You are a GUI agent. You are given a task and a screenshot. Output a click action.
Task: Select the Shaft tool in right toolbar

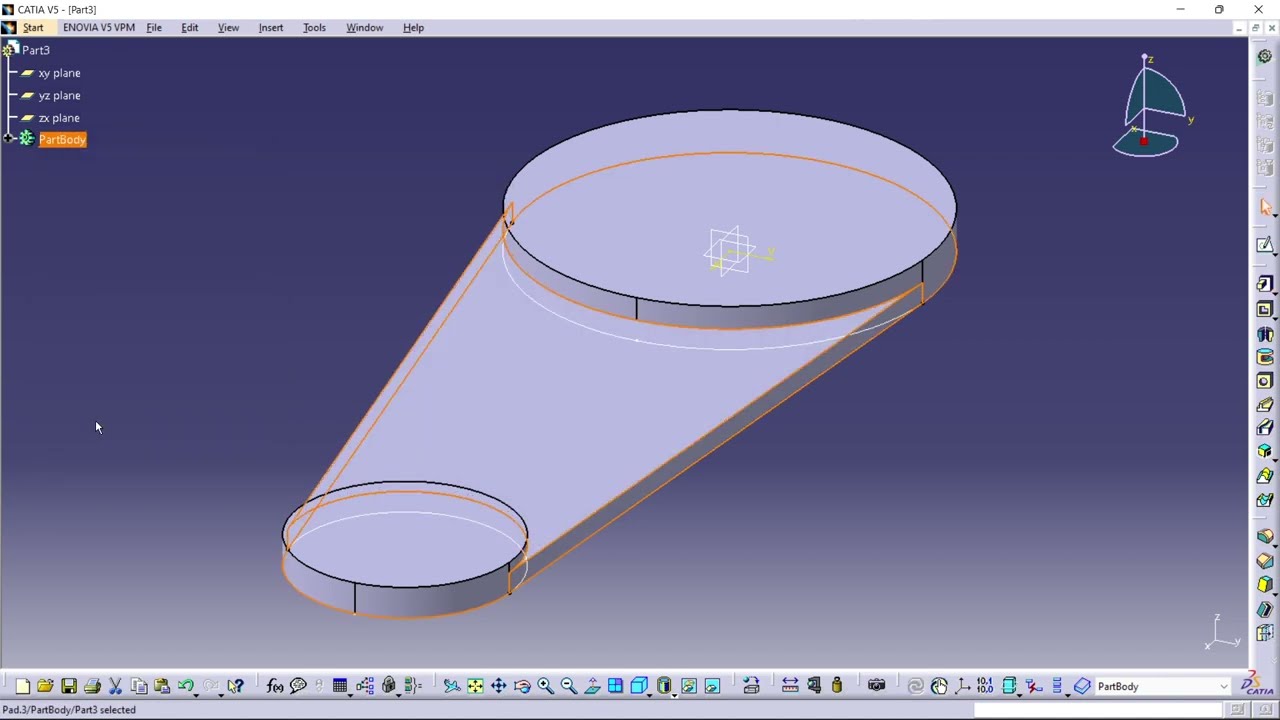pos(1265,334)
